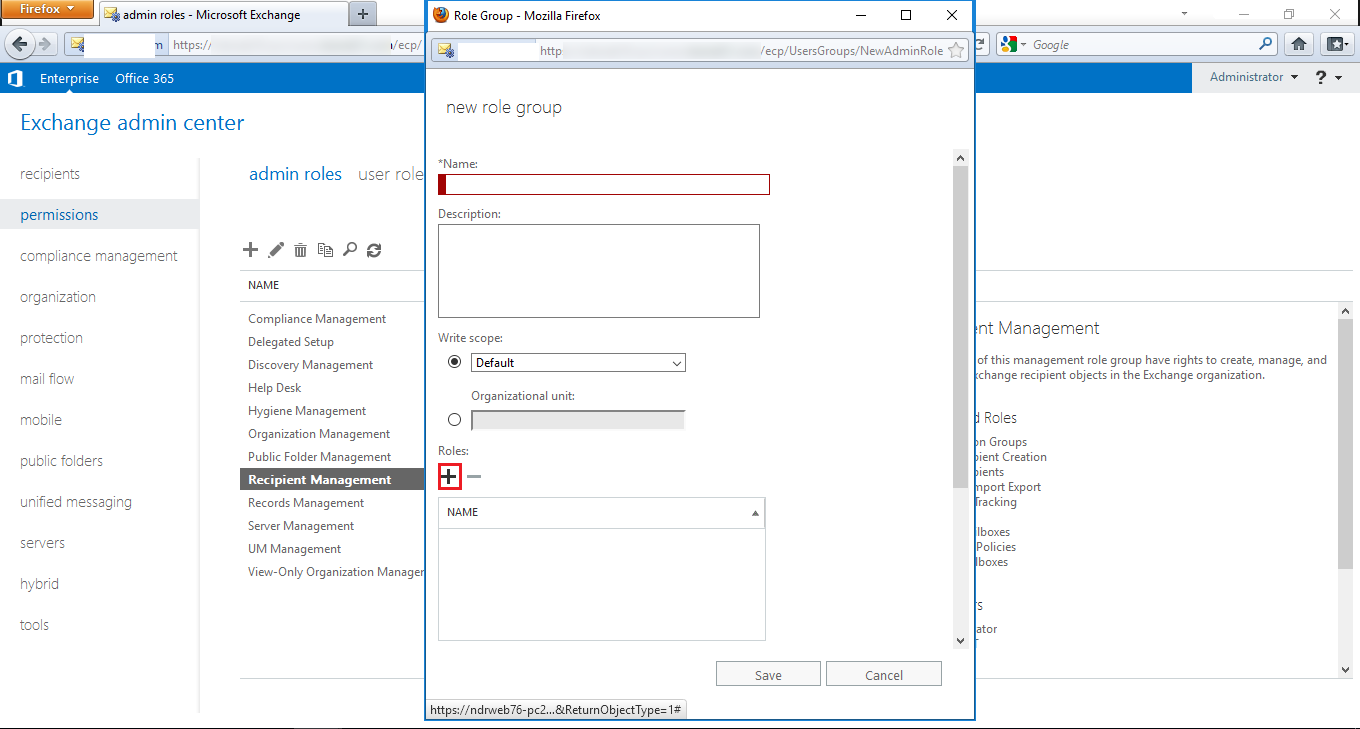Click the copy role group icon

[x=325, y=250]
